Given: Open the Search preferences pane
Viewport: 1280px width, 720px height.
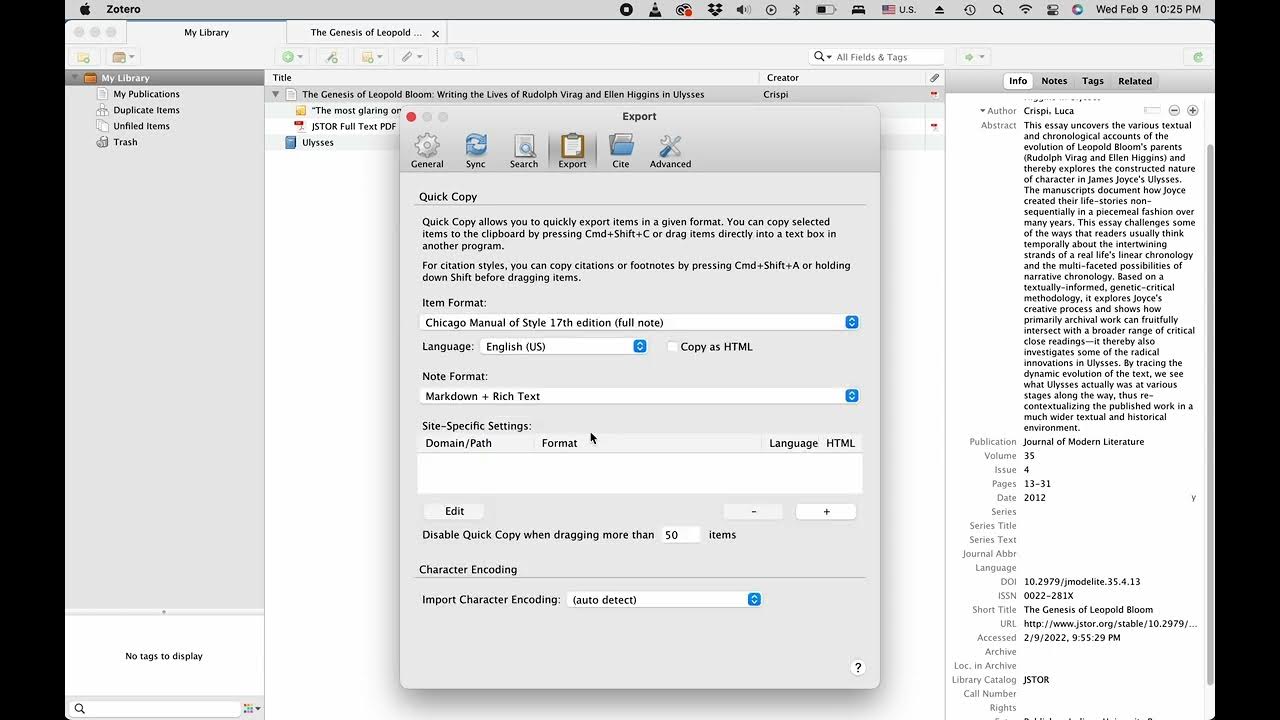Looking at the screenshot, I should point(524,150).
